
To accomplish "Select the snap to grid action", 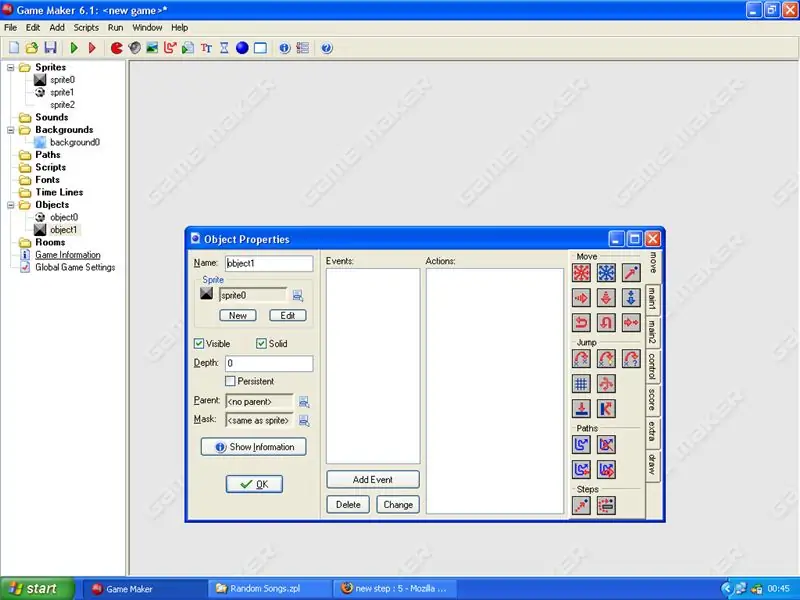I will coord(581,384).
